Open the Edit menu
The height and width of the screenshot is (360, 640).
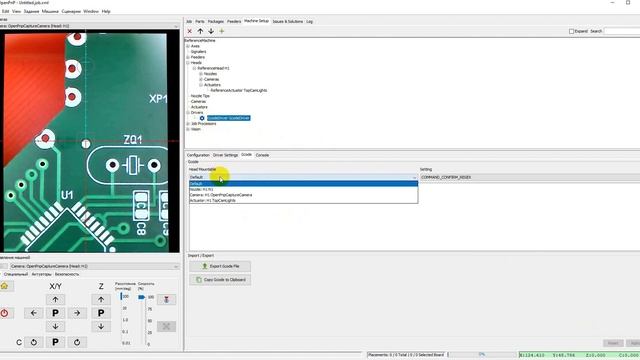pyautogui.click(x=5, y=11)
